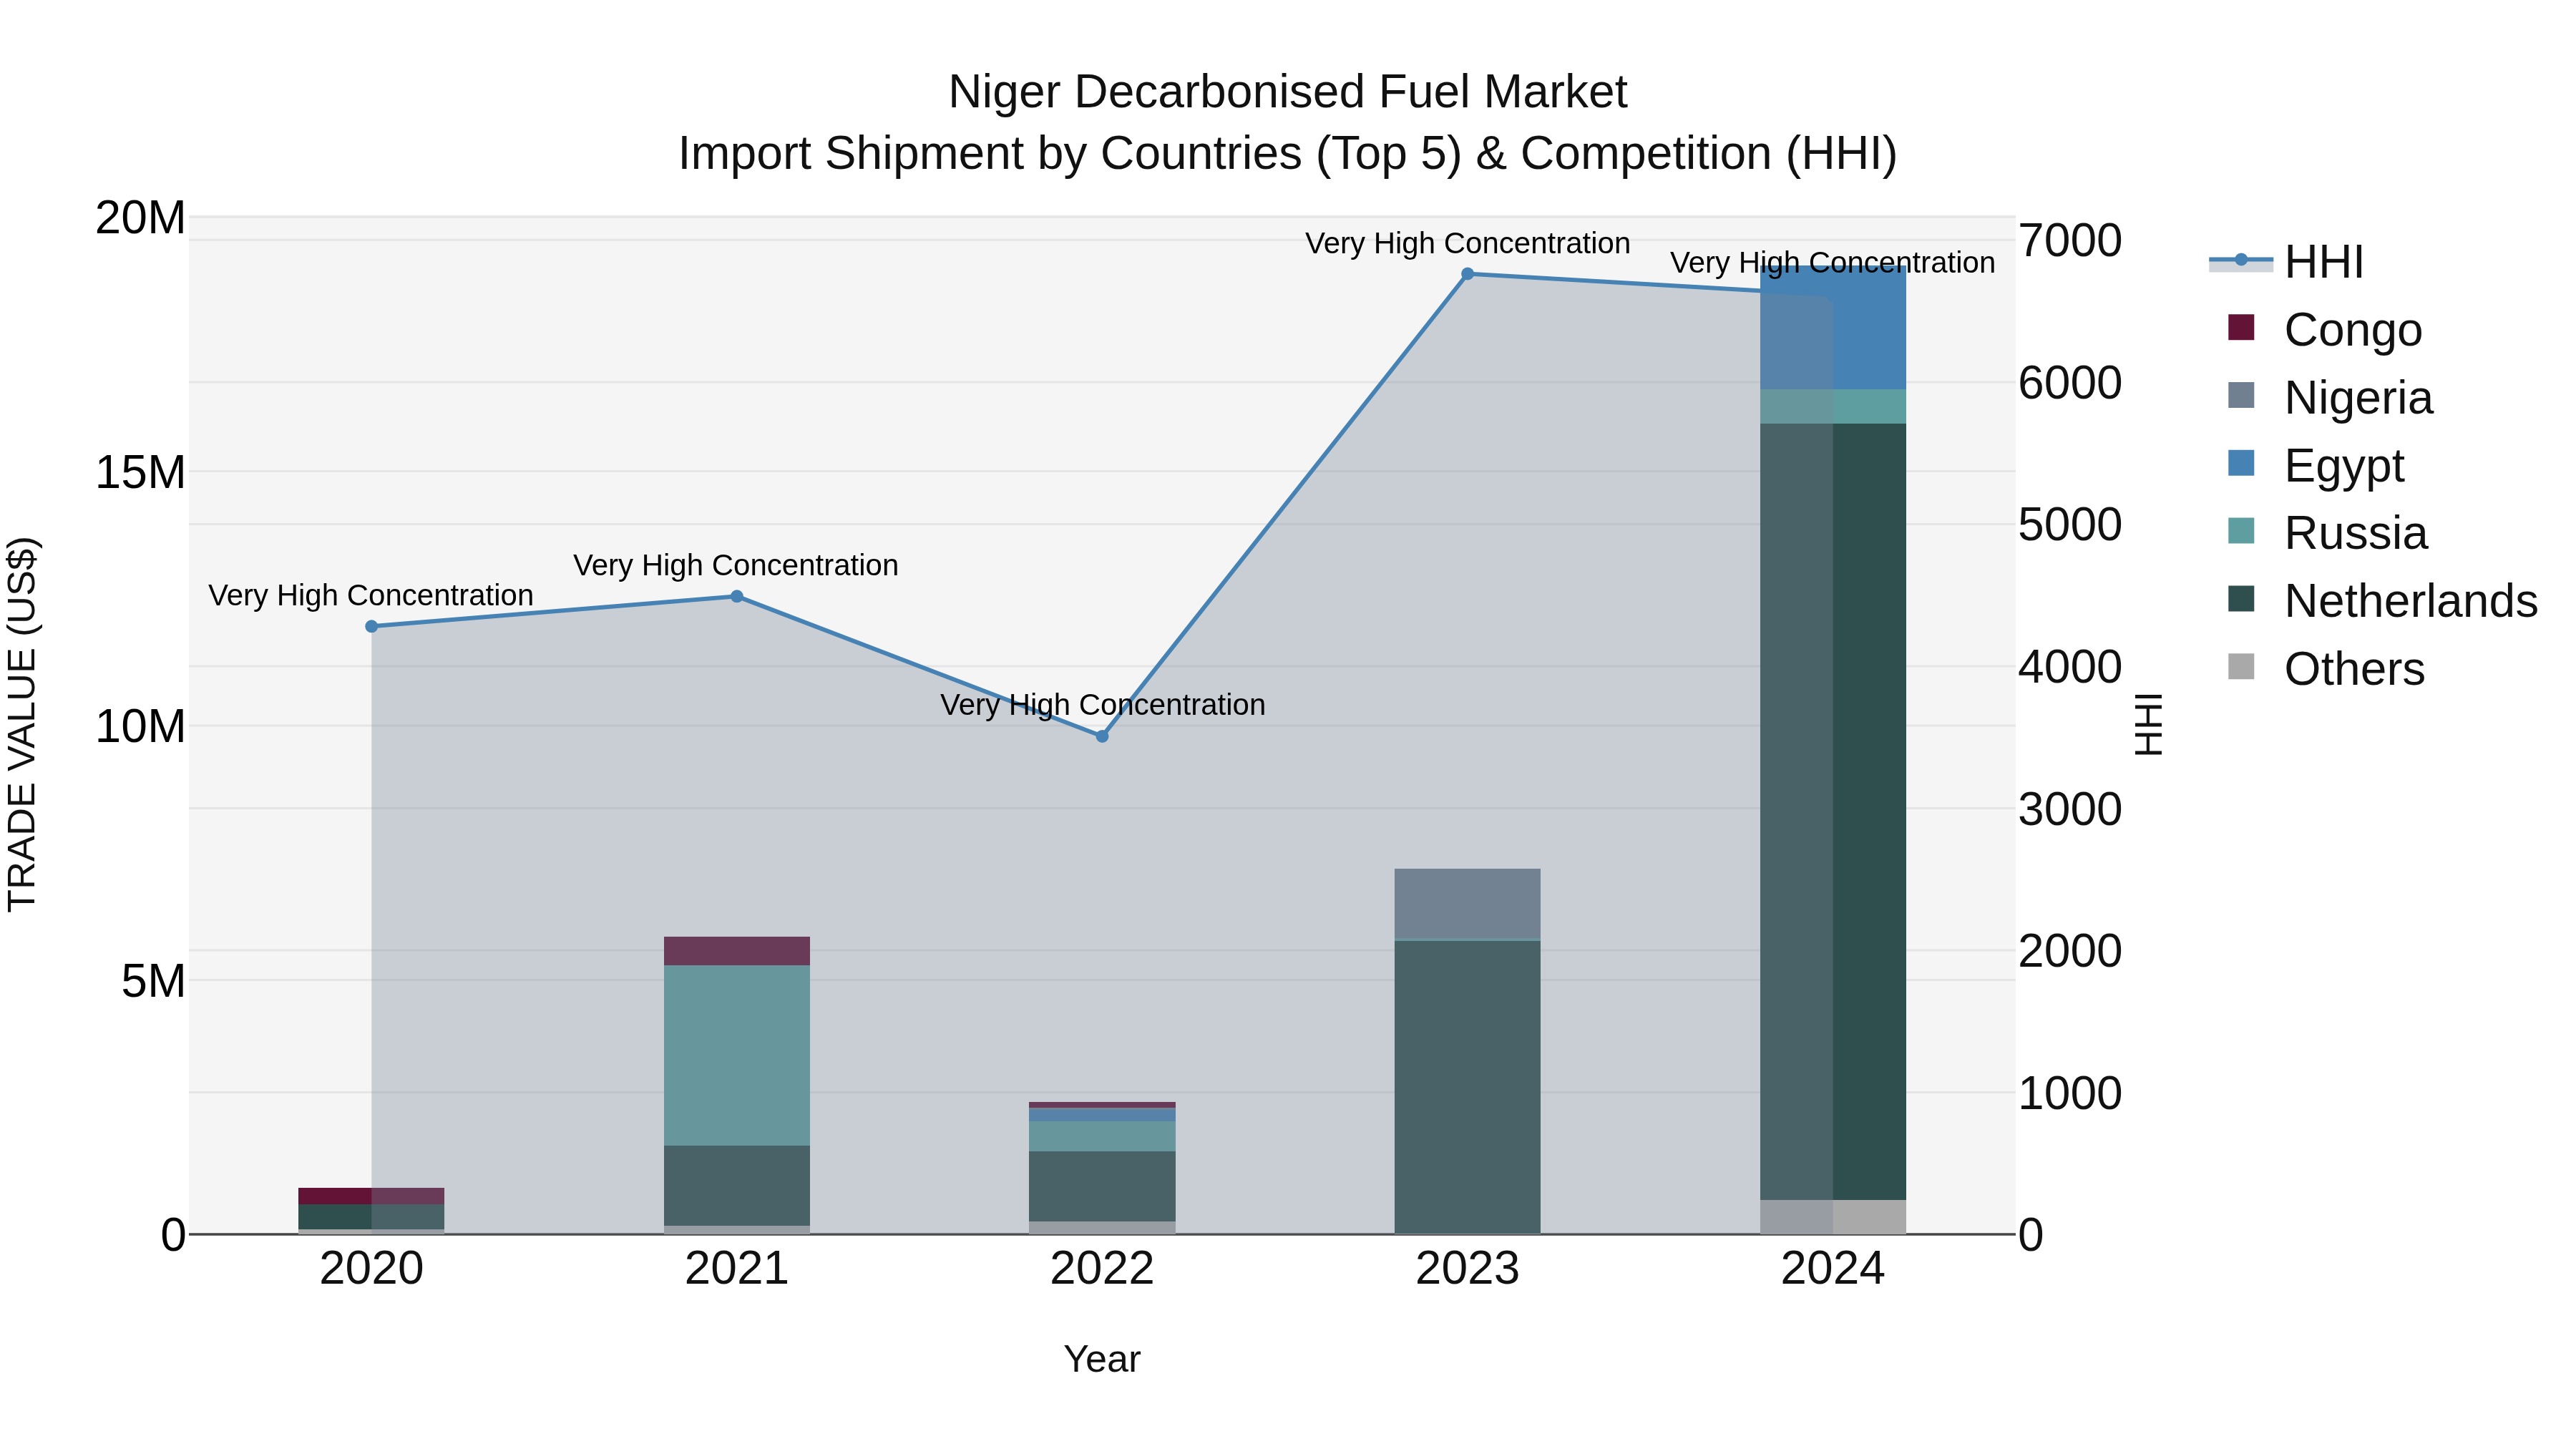Click the 2020 x-axis label
The height and width of the screenshot is (1449, 2576).
click(x=371, y=1269)
